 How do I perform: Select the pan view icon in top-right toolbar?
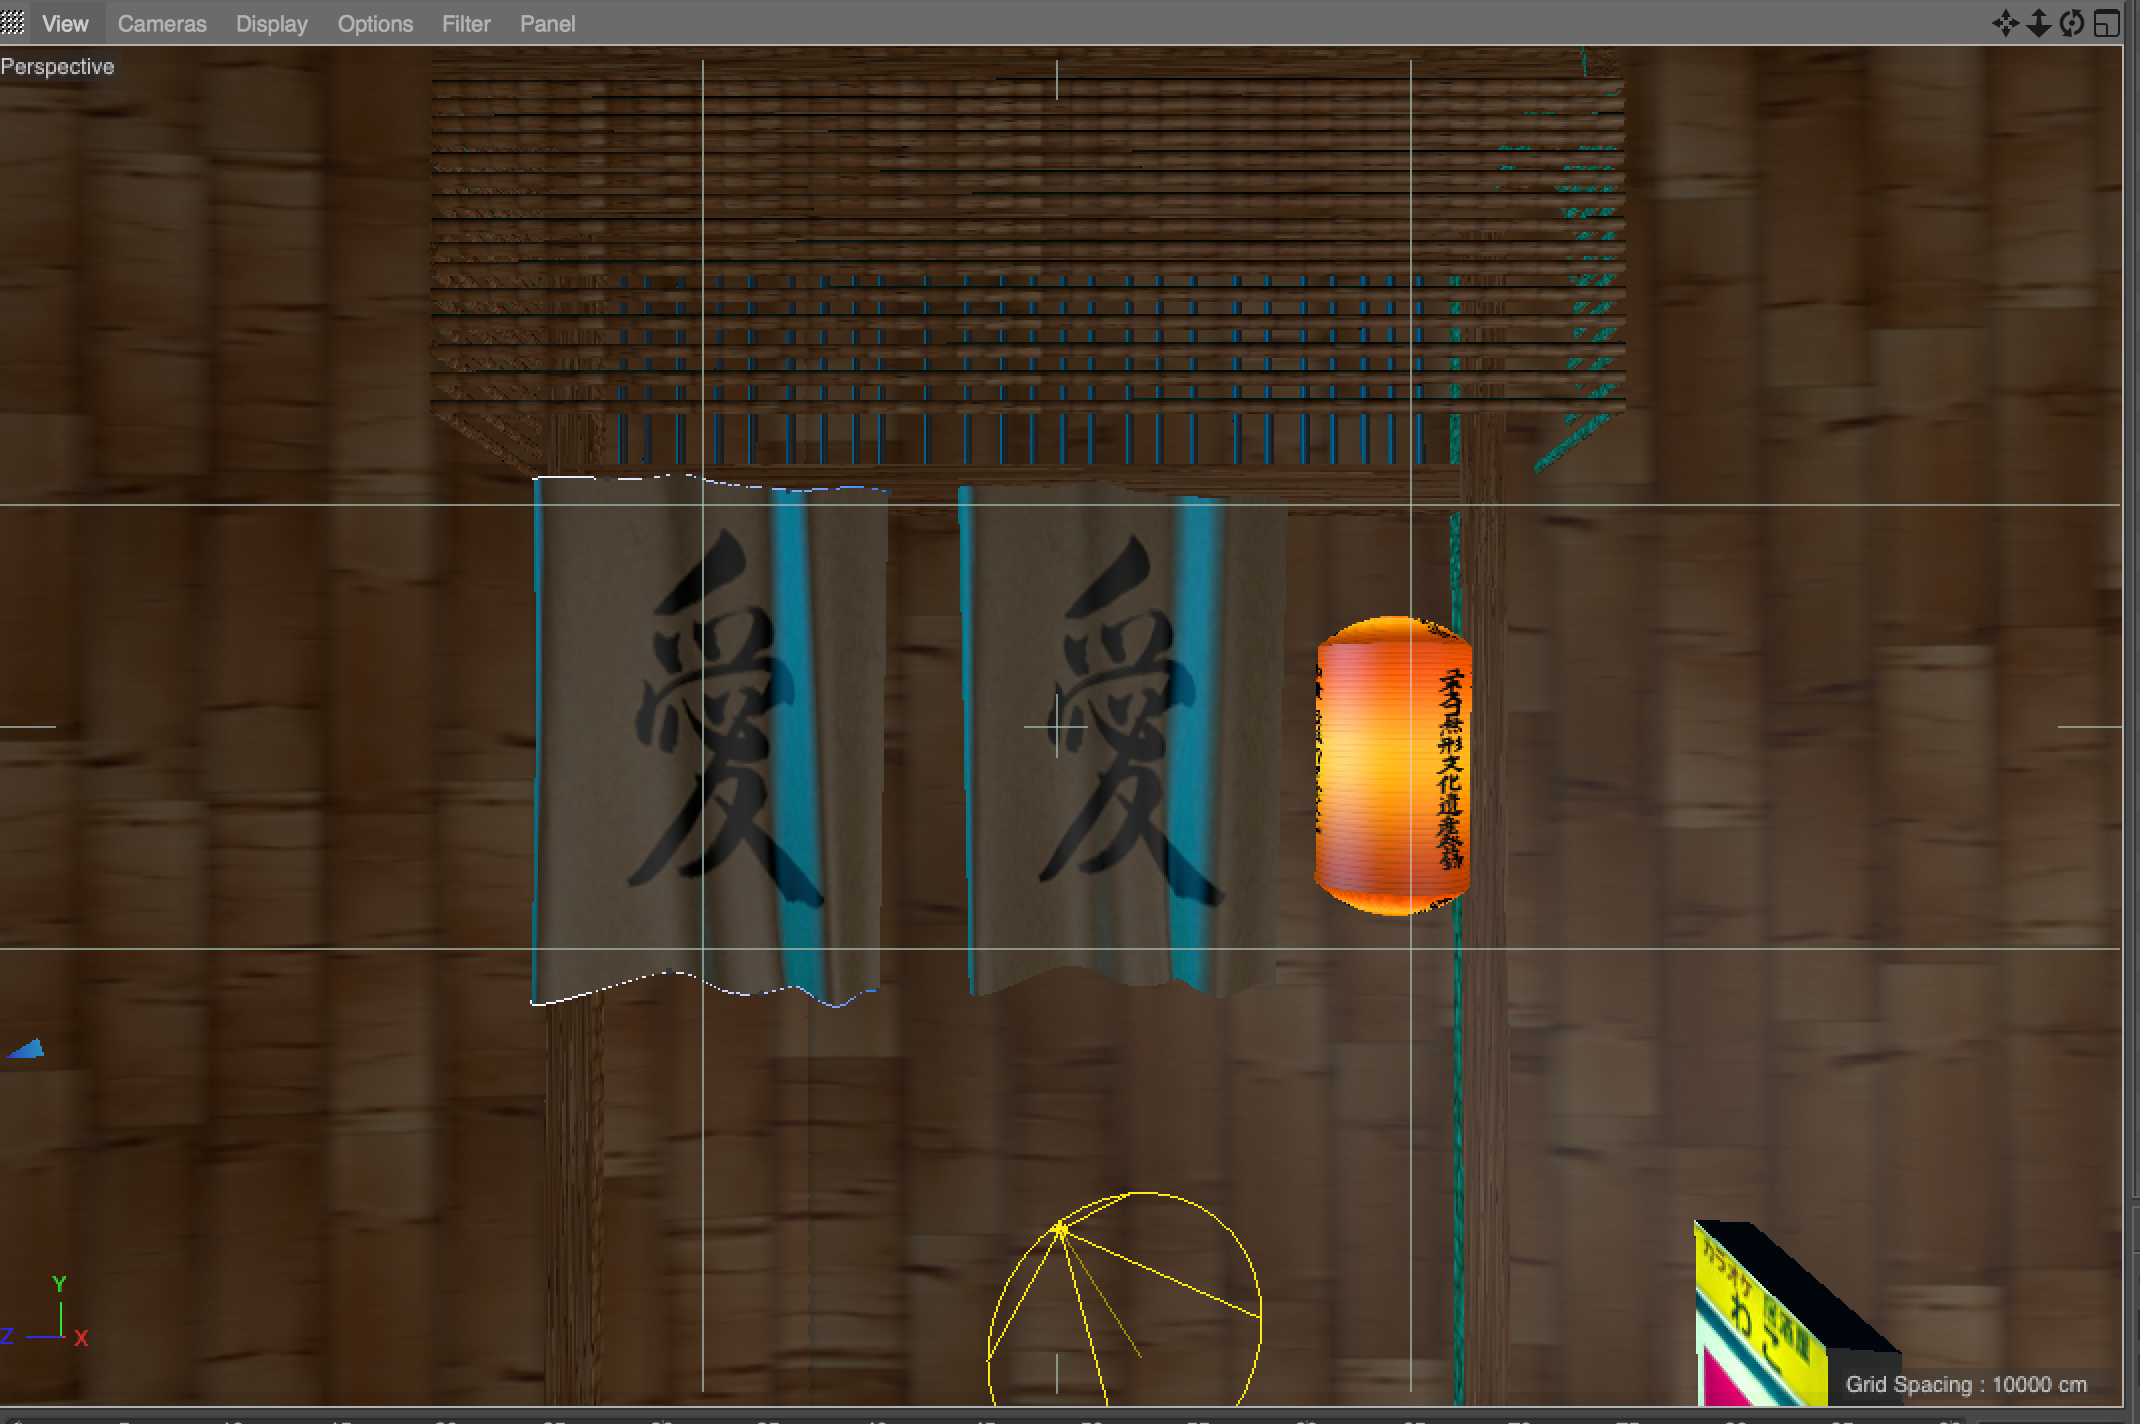(2006, 23)
